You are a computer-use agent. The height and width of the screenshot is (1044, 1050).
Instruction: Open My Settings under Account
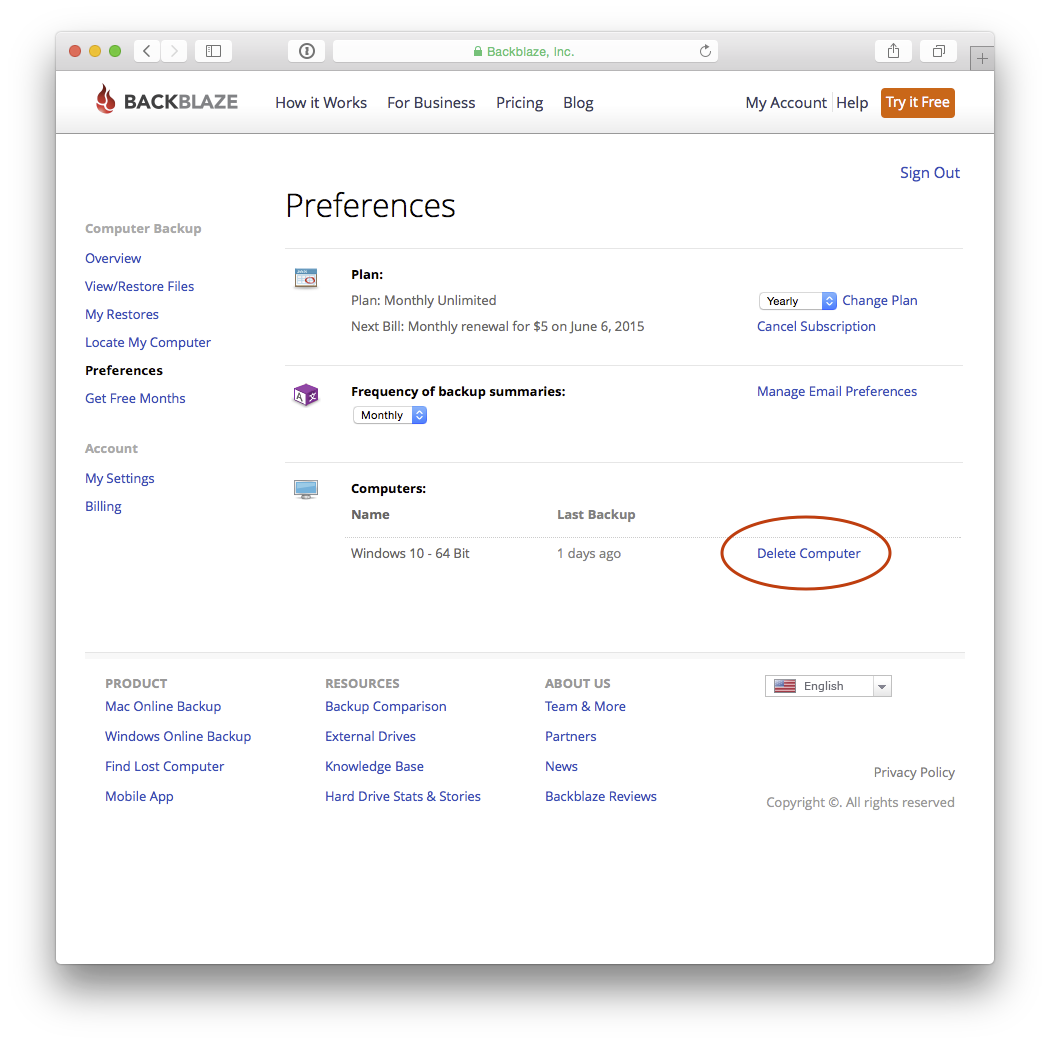(120, 478)
